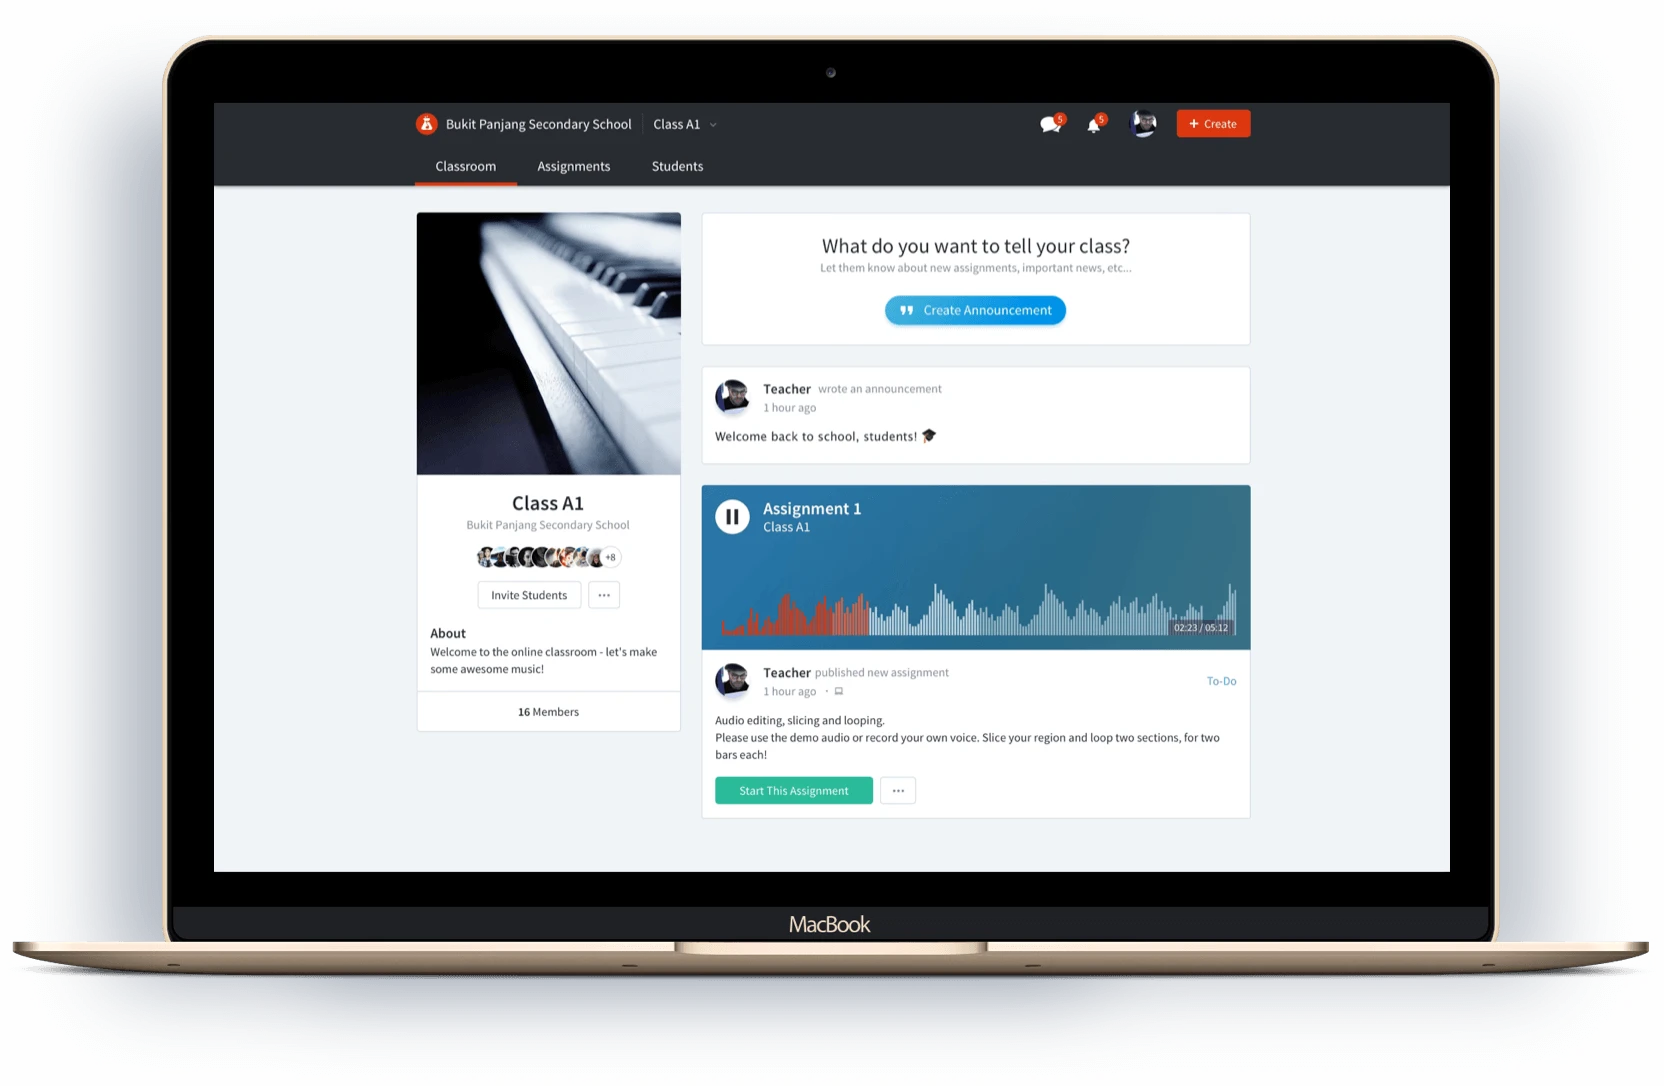Image resolution: width=1664 pixels, height=1086 pixels.
Task: Expand the +8 members overflow badge
Action: coord(609,557)
